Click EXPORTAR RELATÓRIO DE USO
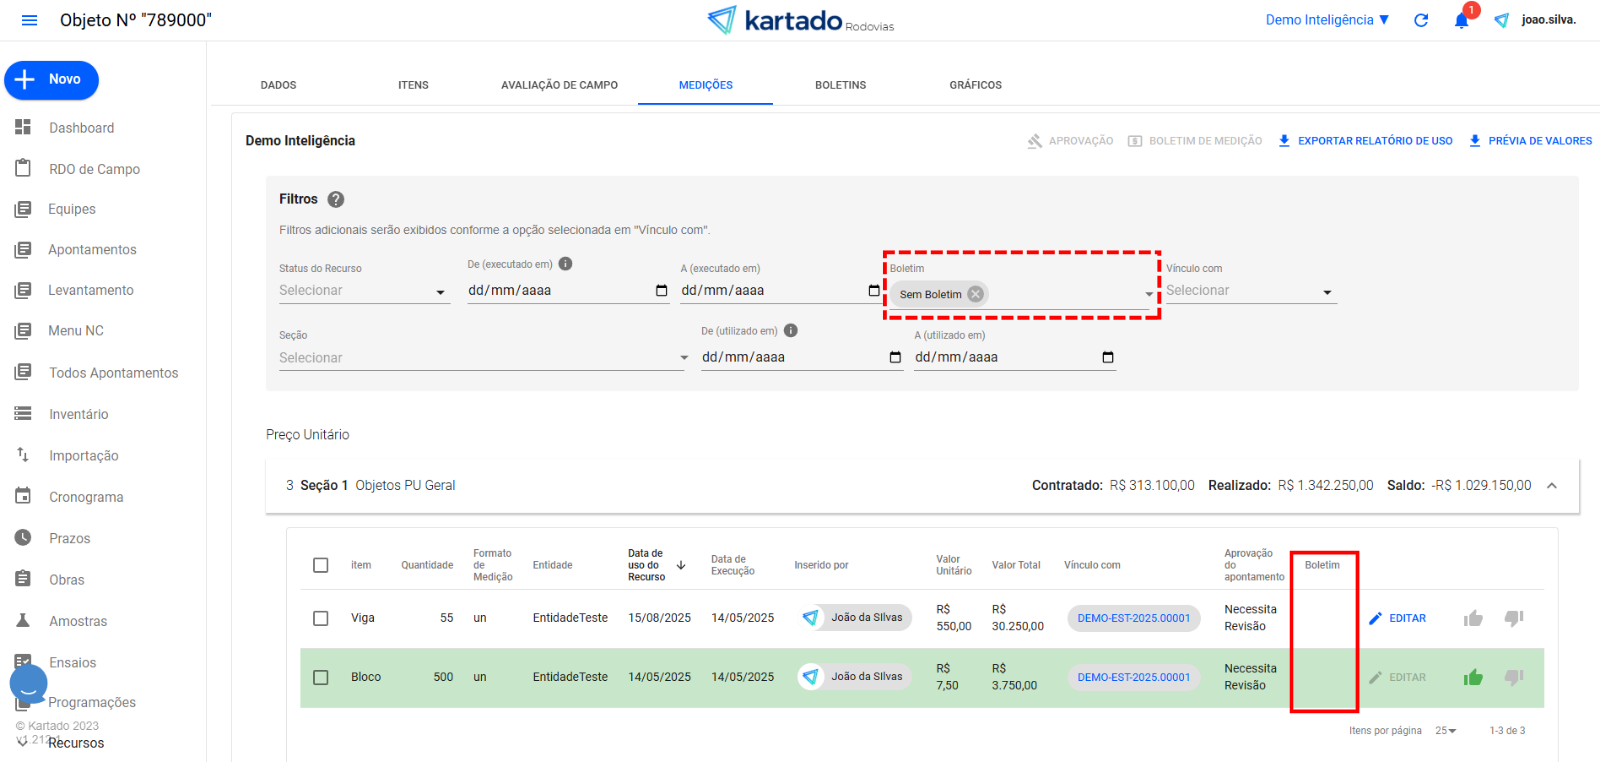The height and width of the screenshot is (763, 1601). pos(1365,141)
